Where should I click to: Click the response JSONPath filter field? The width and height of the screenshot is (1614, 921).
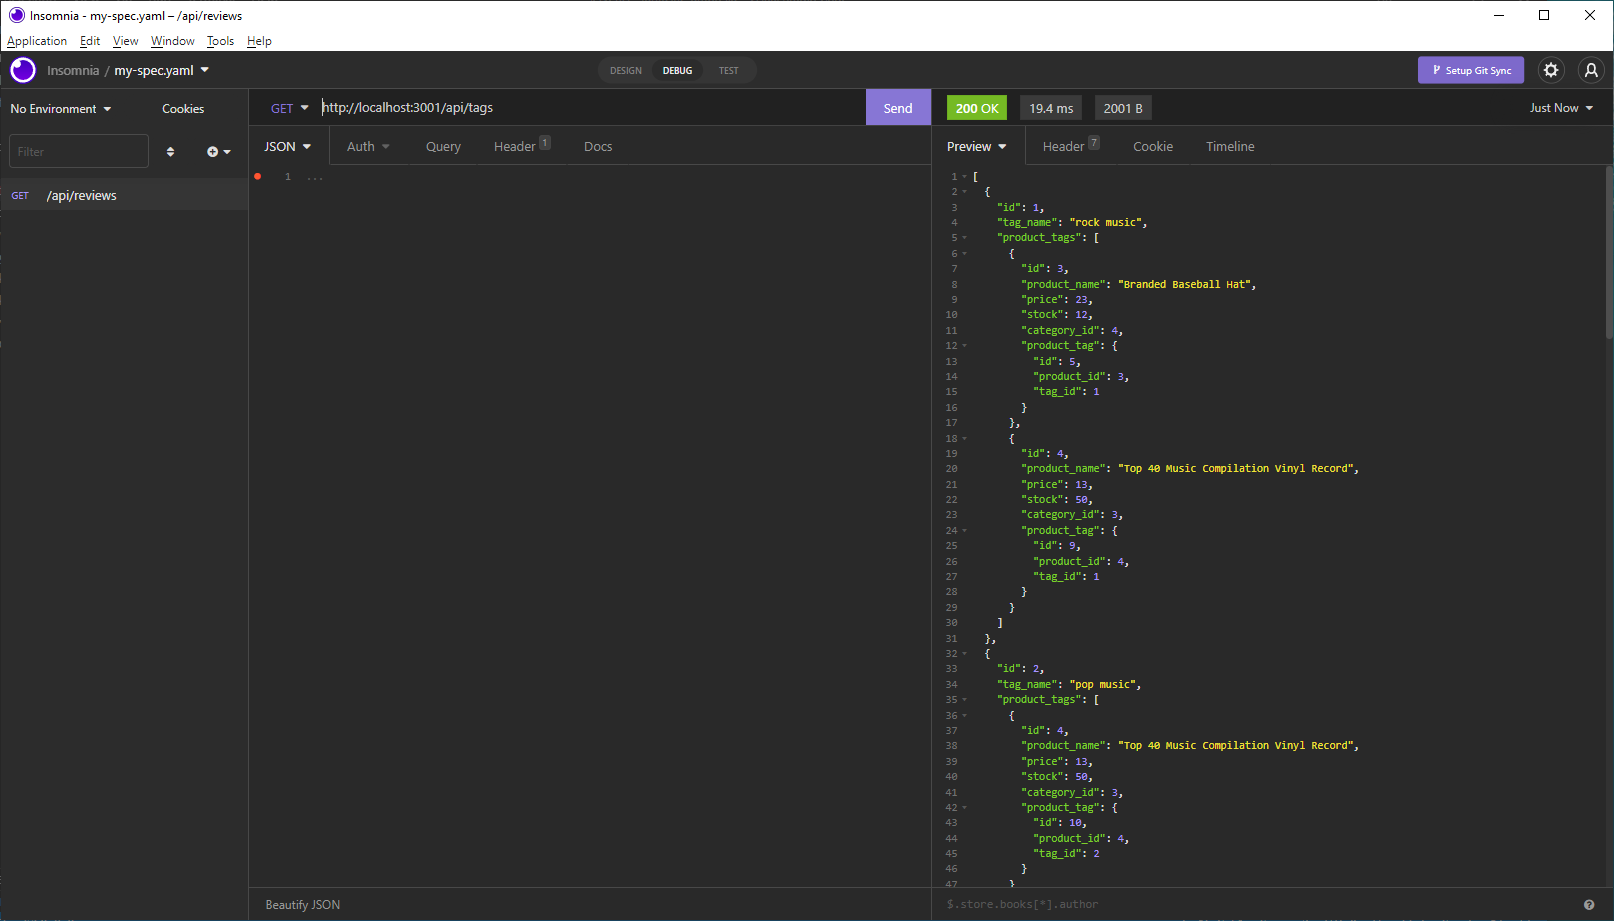click(x=1260, y=904)
